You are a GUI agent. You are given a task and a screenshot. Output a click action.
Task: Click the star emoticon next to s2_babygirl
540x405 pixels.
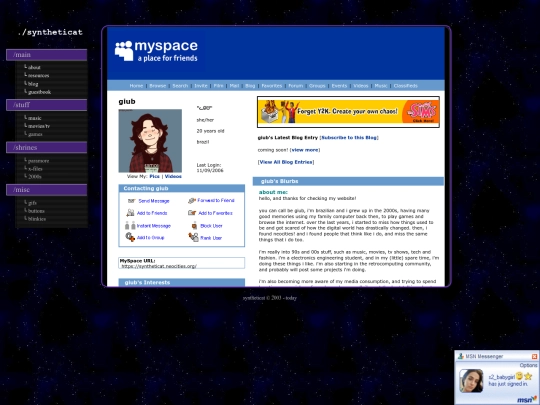528,376
